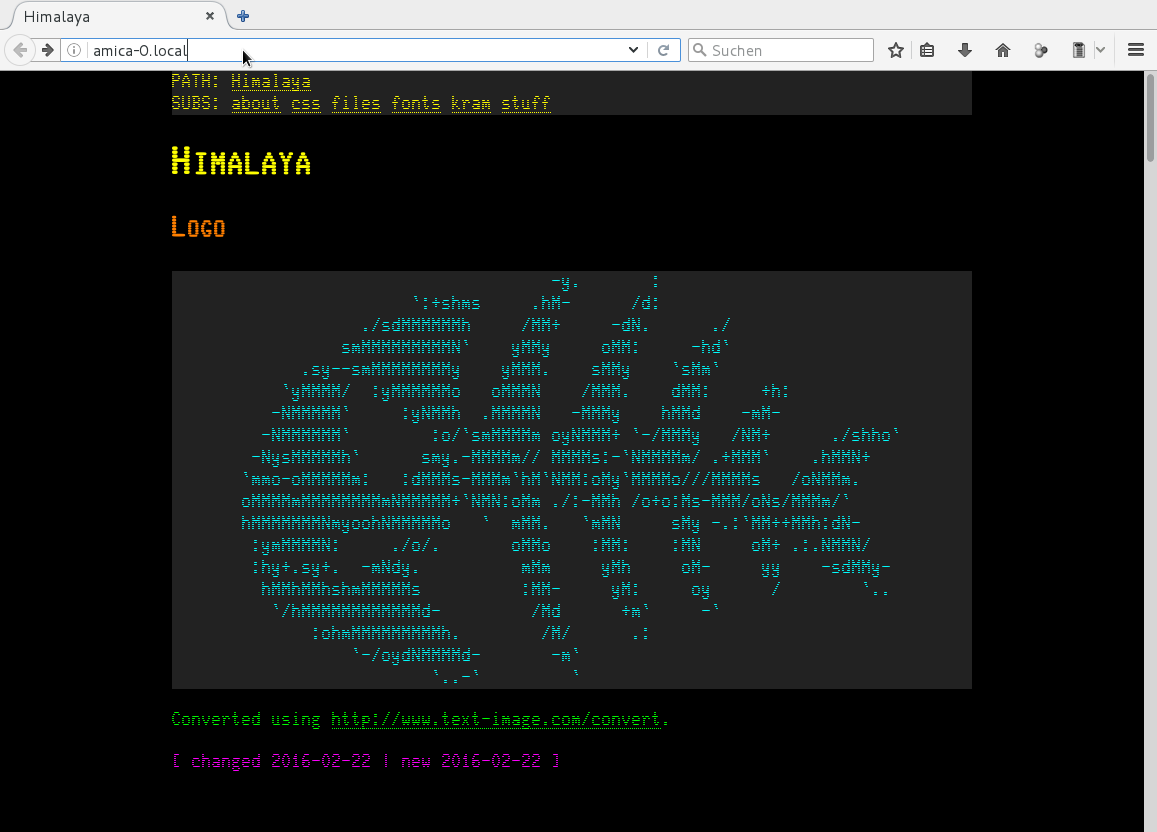Show bookmarks list icon

click(927, 50)
